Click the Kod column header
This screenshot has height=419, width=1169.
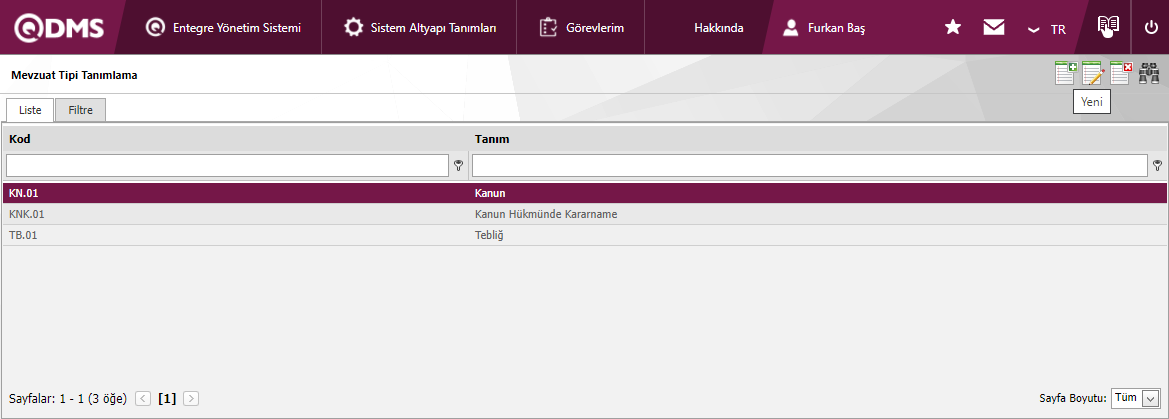[x=19, y=139]
